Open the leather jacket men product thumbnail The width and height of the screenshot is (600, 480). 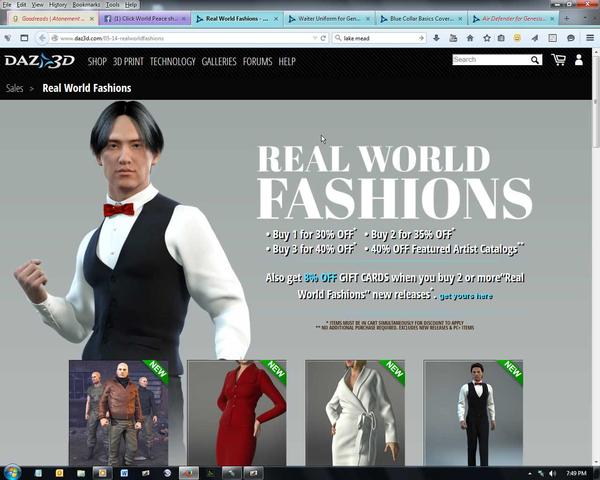click(119, 413)
